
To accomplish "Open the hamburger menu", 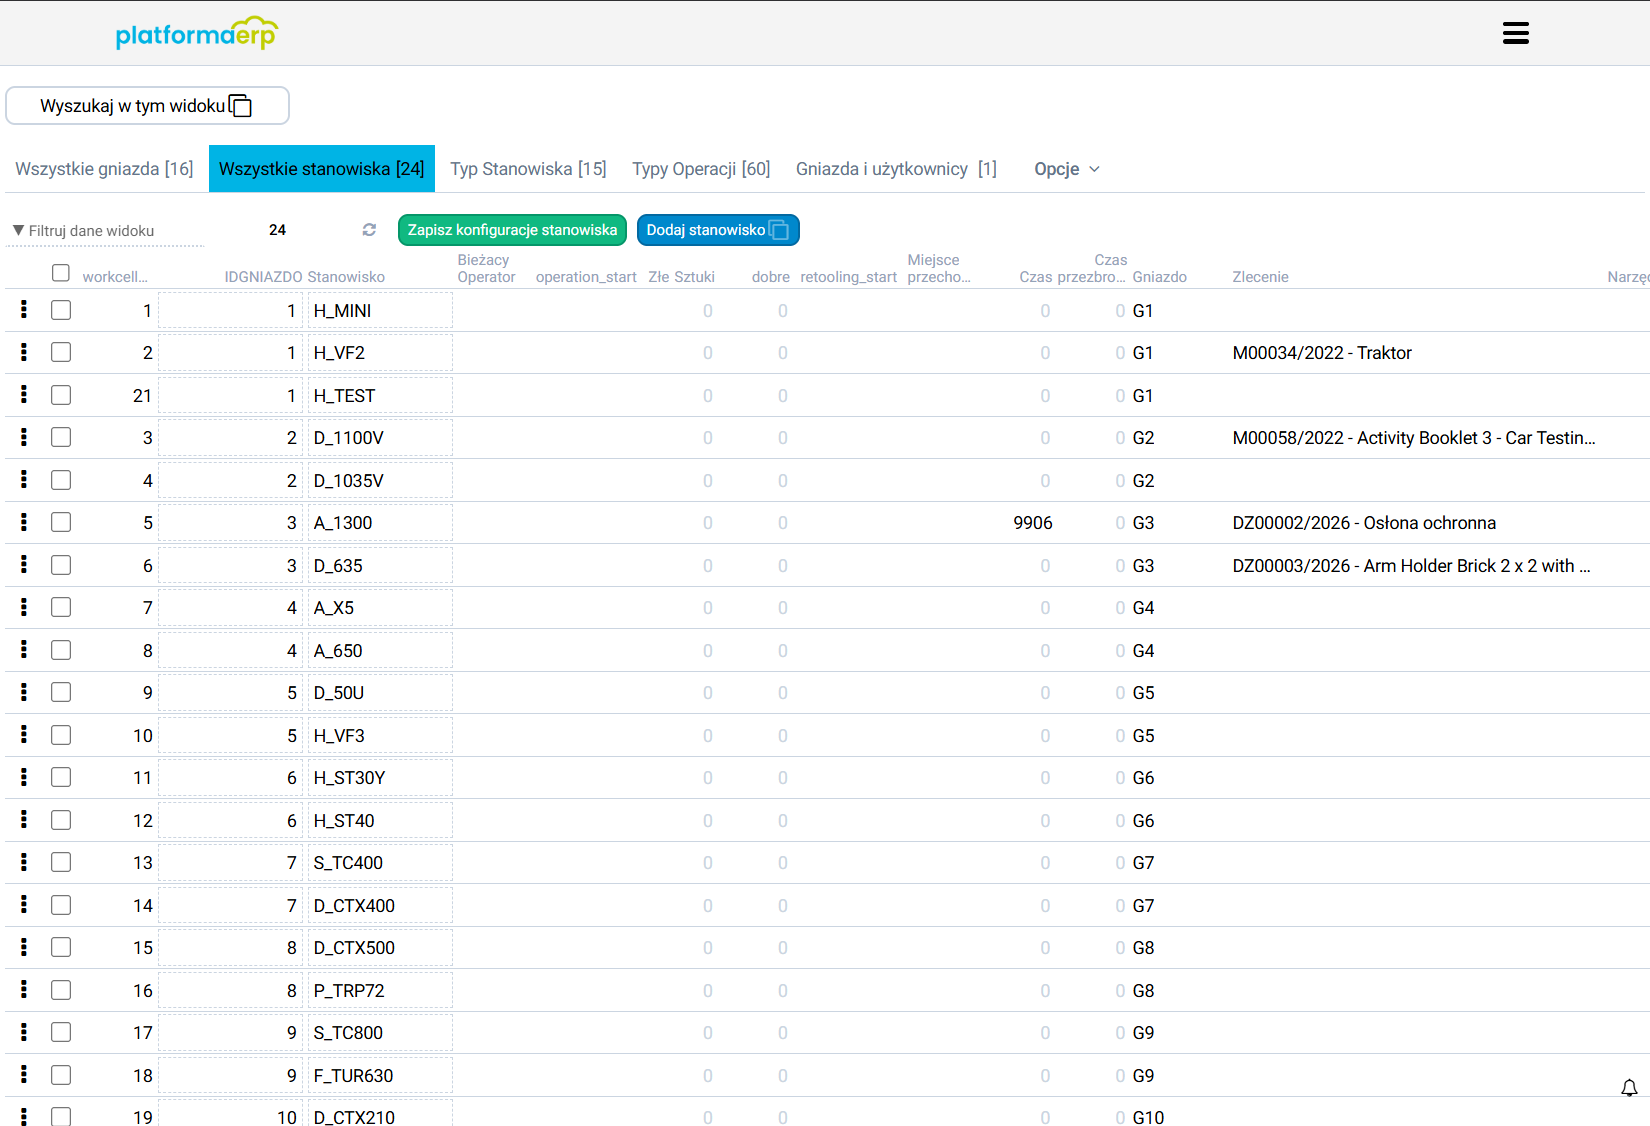I will coord(1515,33).
